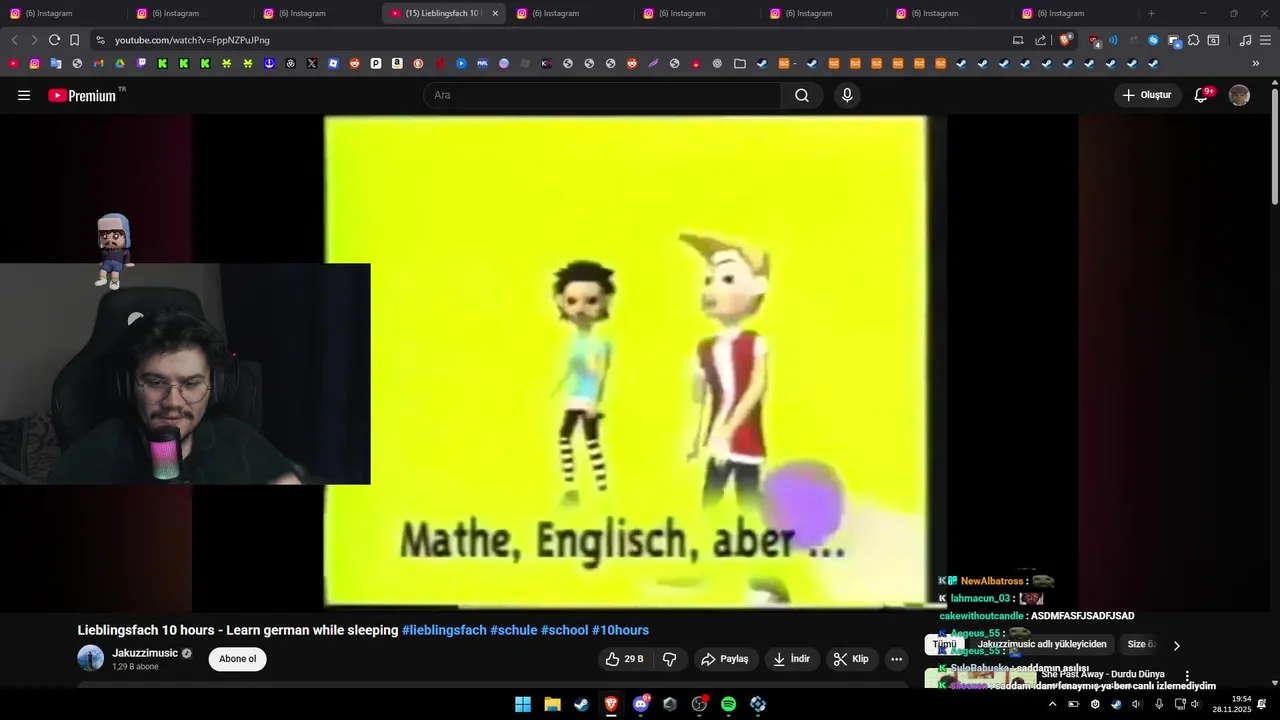
Task: Open the Amazon bookmark
Action: [x=397, y=63]
